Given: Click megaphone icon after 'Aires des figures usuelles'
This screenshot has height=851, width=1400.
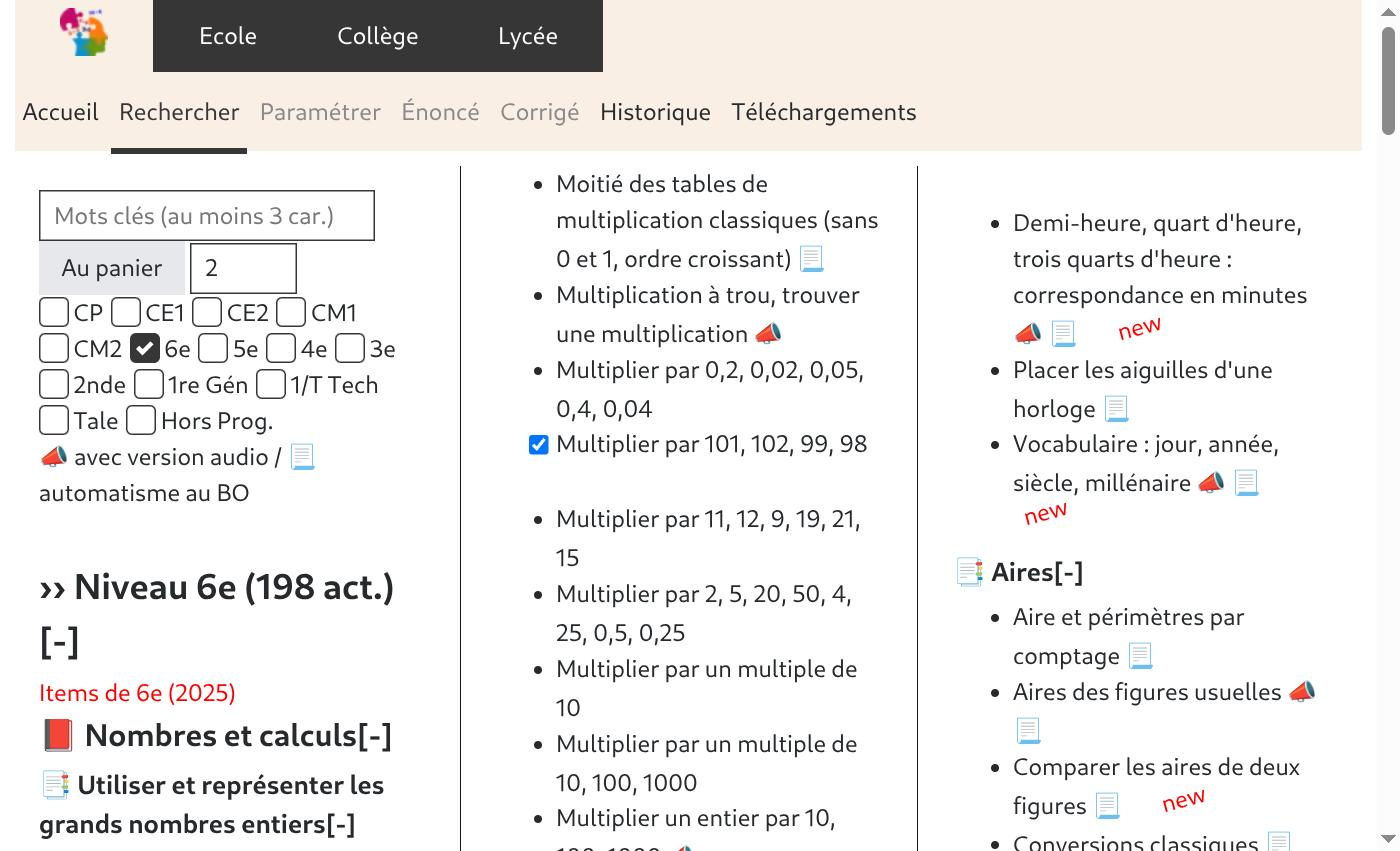Looking at the screenshot, I should click(1302, 692).
